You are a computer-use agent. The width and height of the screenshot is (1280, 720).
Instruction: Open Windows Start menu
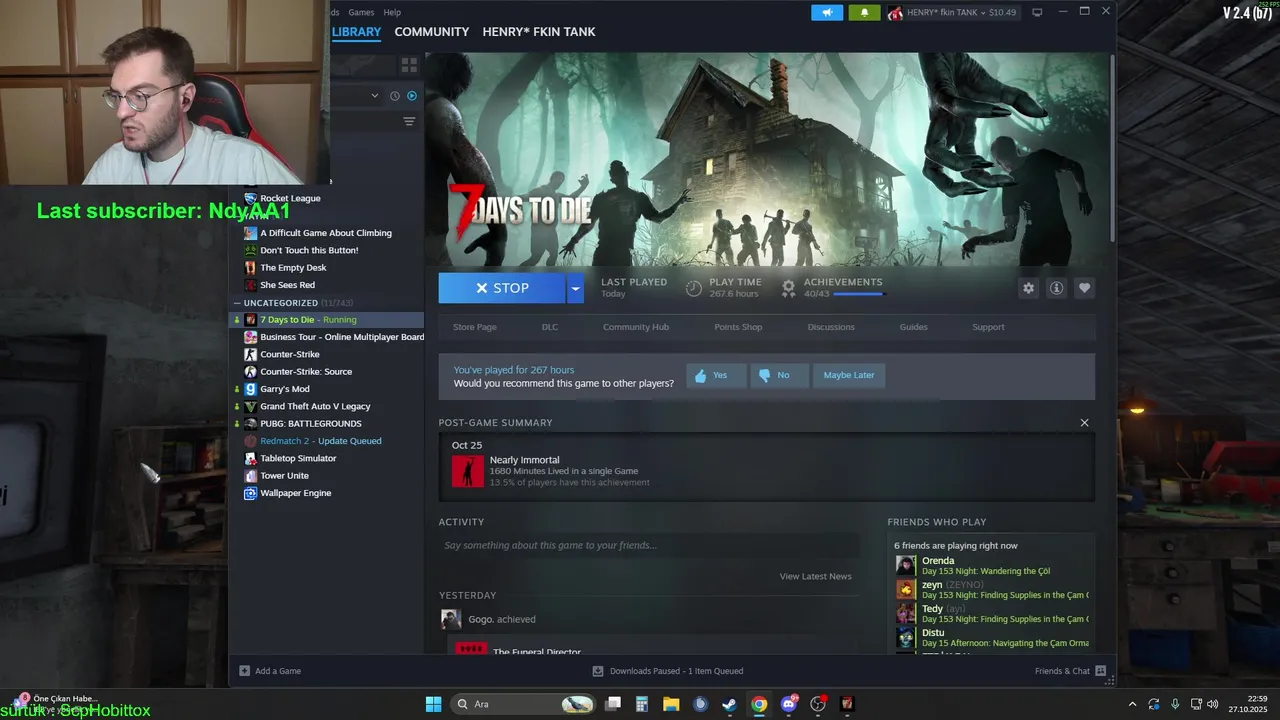pos(433,704)
